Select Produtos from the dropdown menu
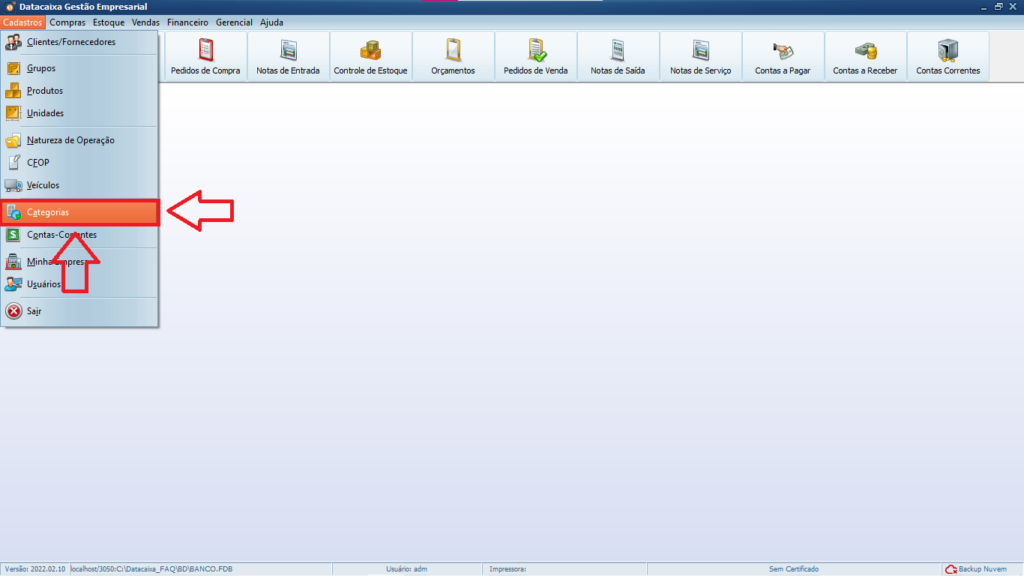This screenshot has width=1024, height=576. pos(45,91)
